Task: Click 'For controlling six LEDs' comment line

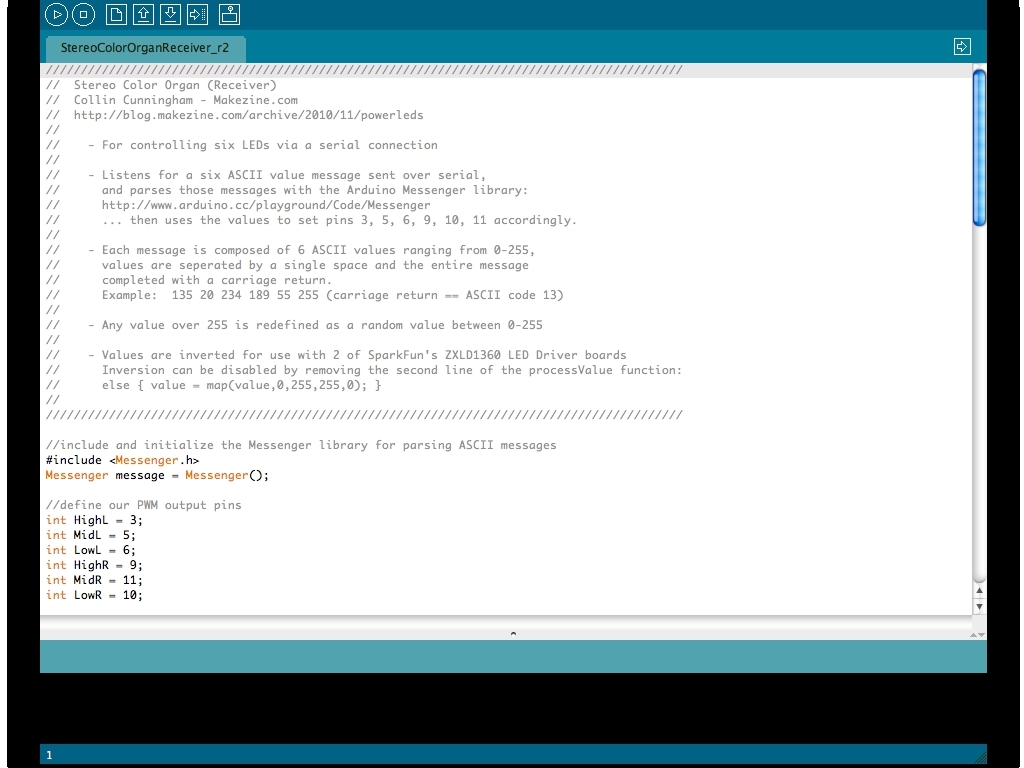Action: [242, 145]
